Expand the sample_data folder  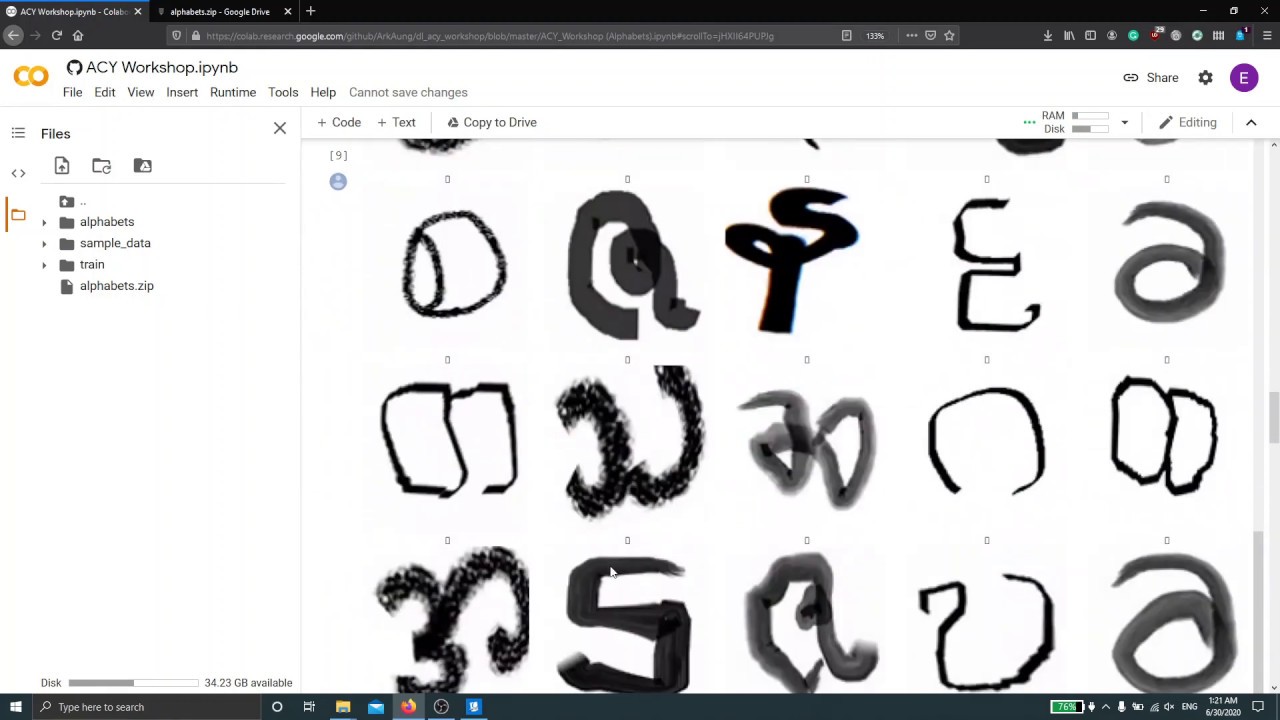tap(44, 243)
